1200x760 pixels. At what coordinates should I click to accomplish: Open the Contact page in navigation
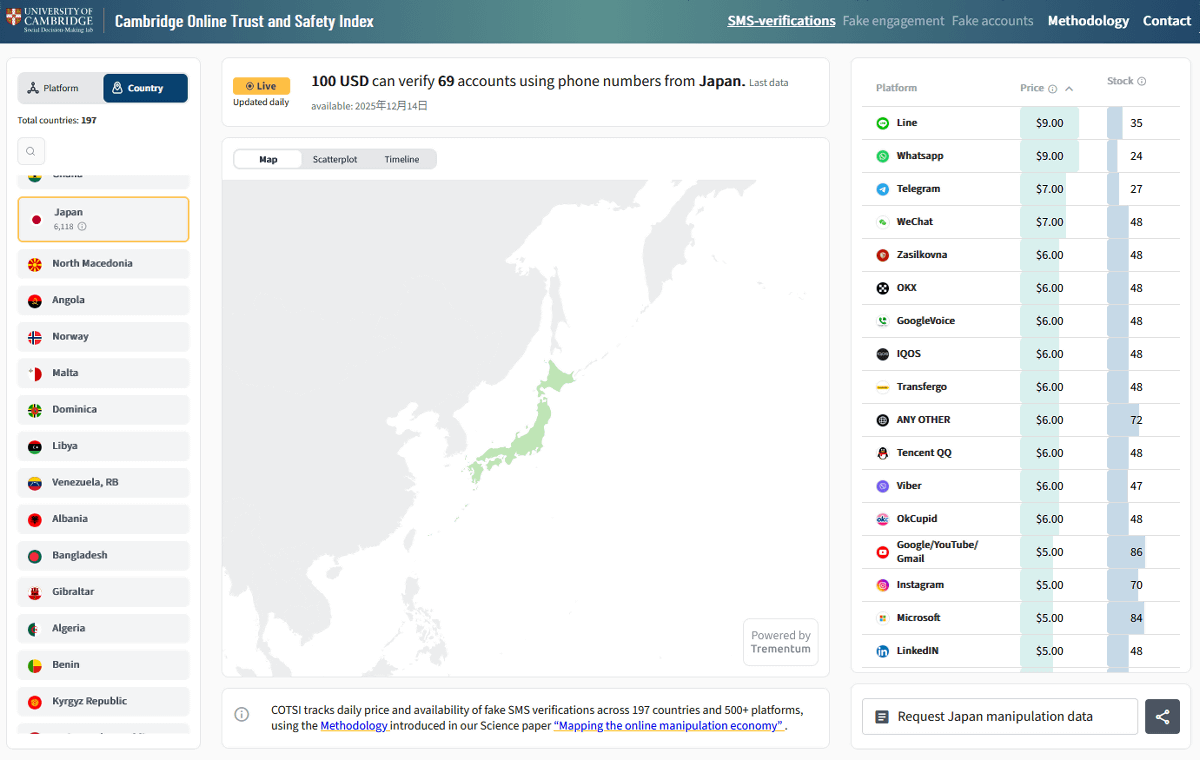(x=1166, y=21)
